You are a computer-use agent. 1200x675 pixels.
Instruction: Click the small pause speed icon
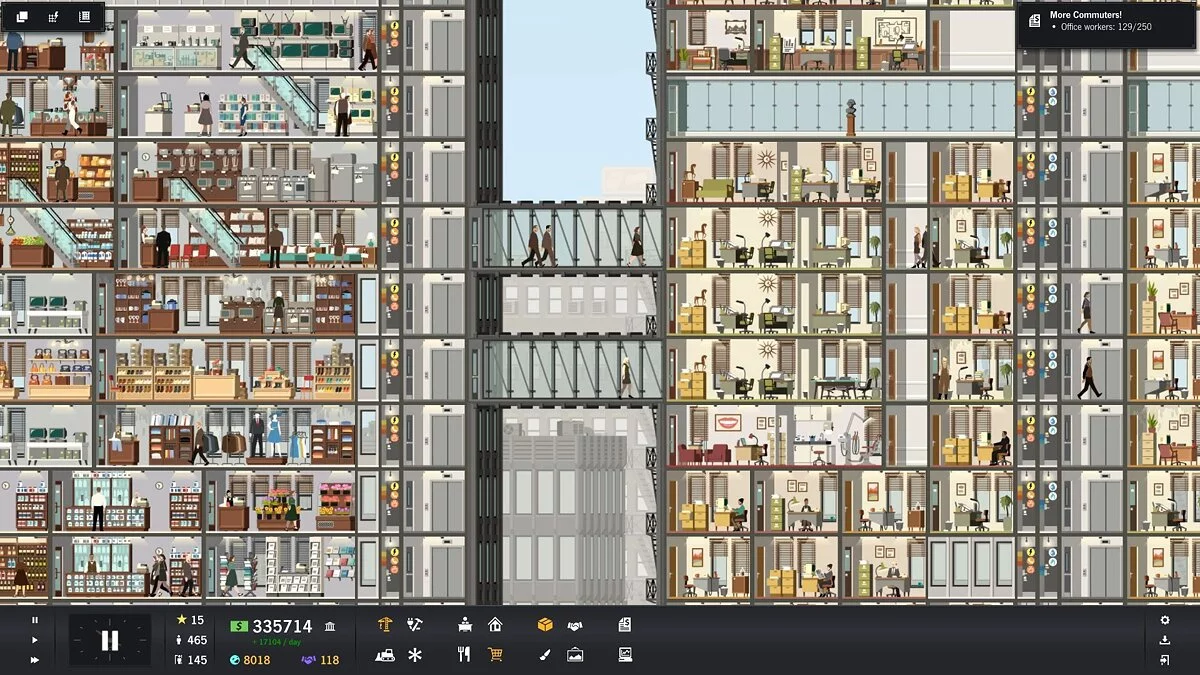click(x=35, y=620)
